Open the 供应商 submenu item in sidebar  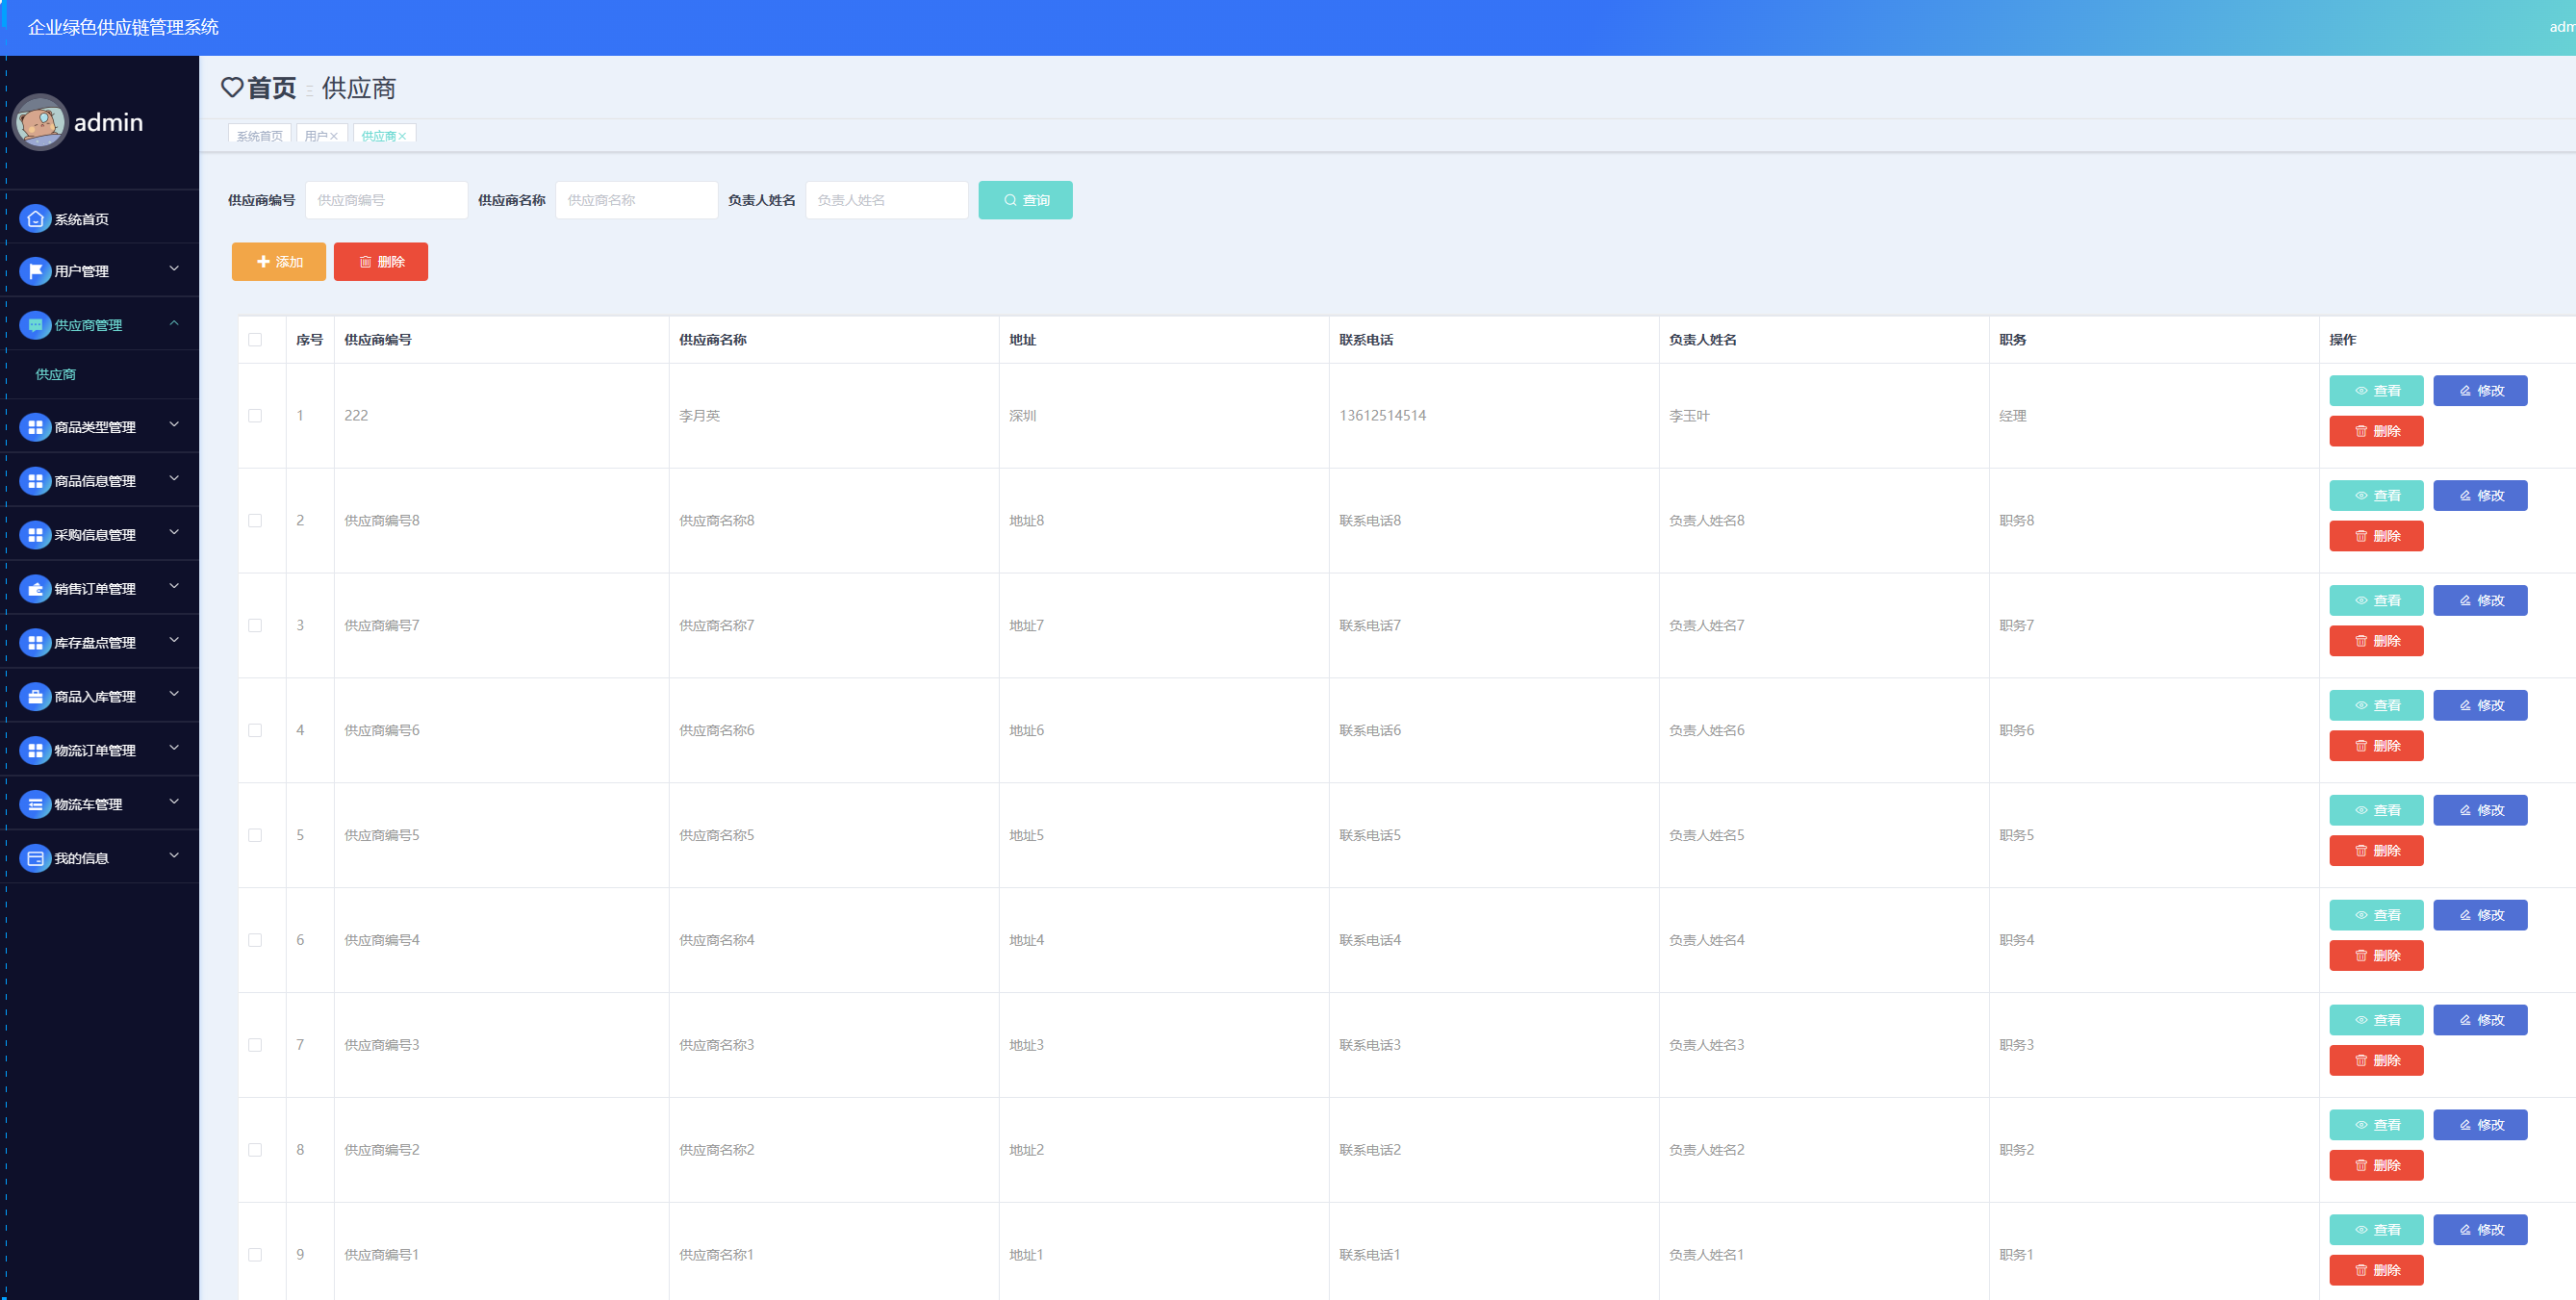point(56,374)
